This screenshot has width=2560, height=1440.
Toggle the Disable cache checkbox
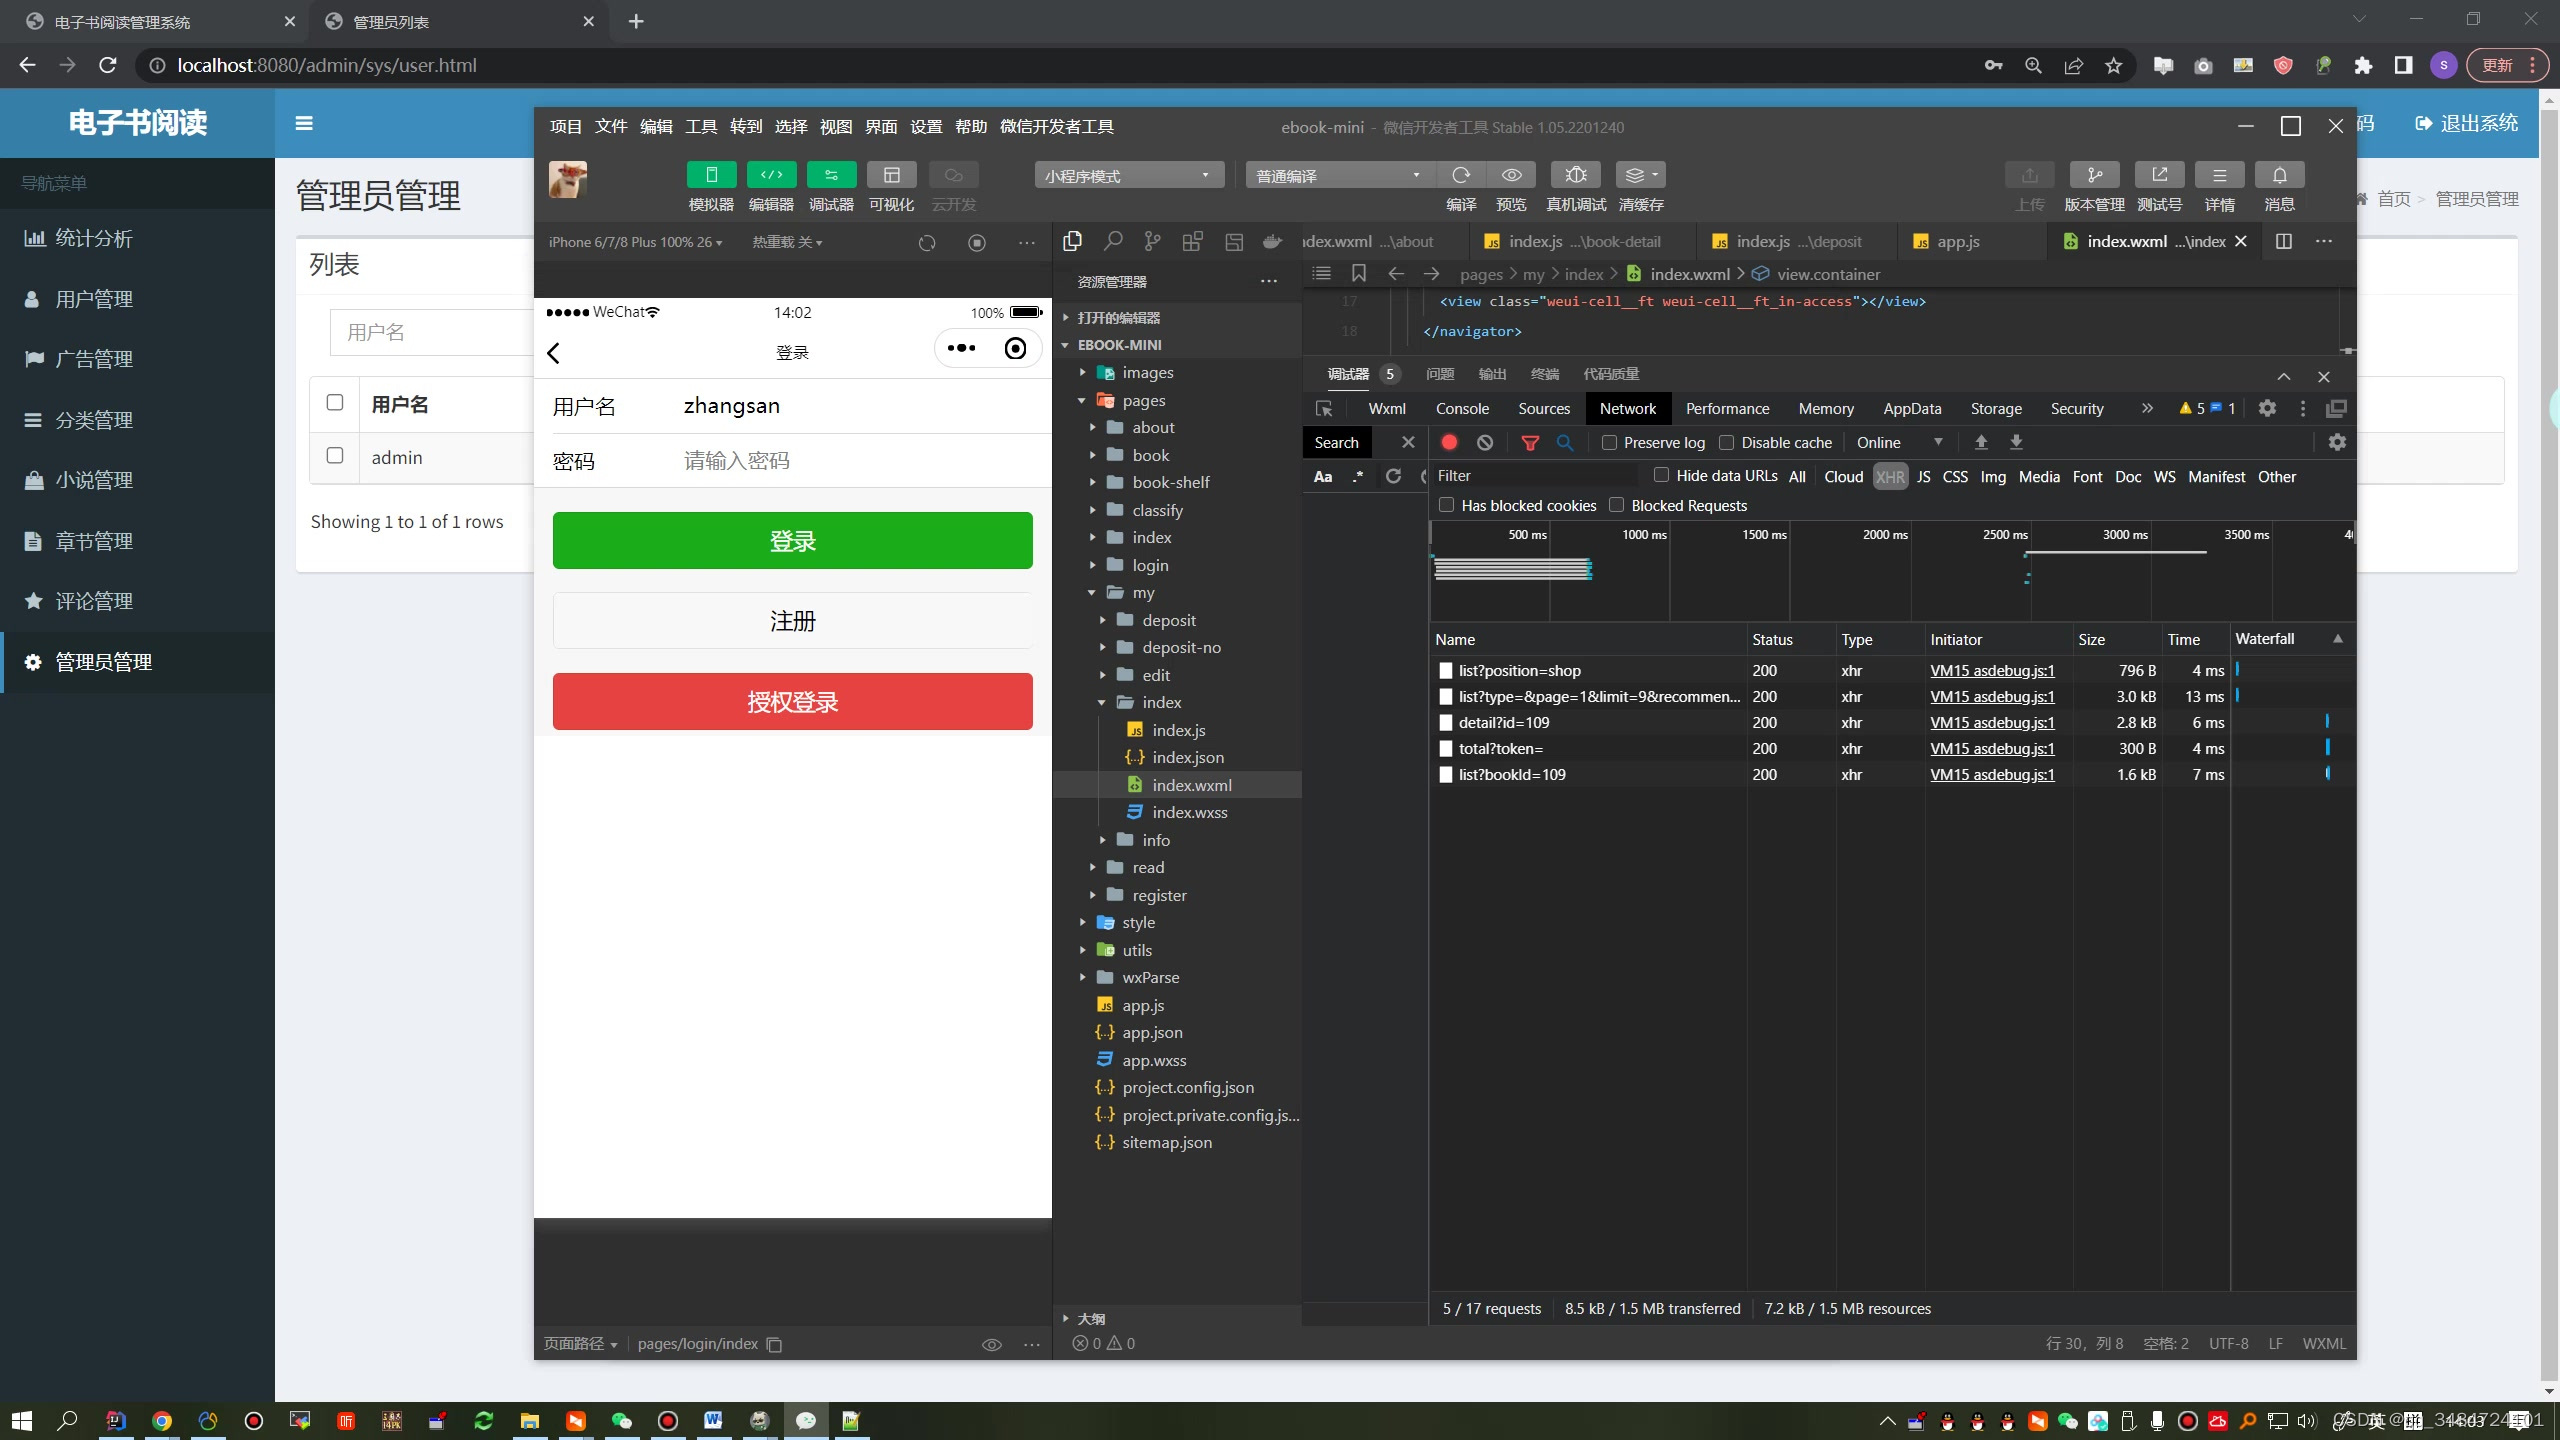(1726, 443)
